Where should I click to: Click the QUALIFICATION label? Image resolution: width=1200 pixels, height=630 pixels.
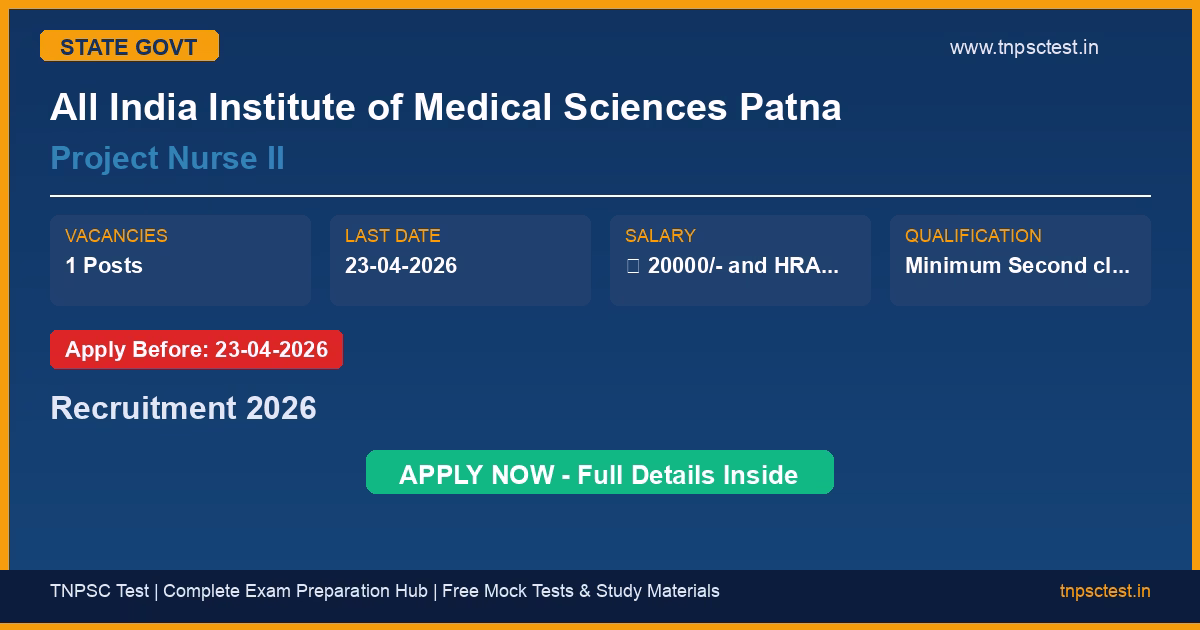[x=973, y=236]
